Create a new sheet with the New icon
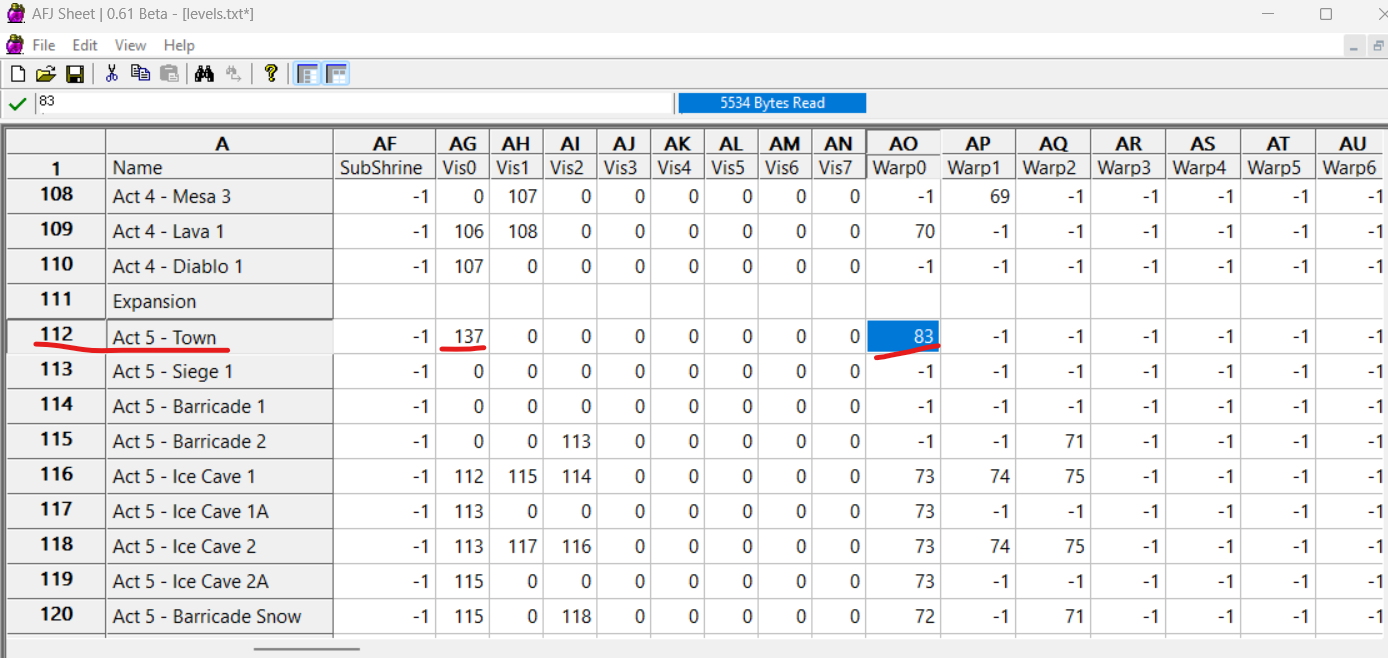 tap(18, 74)
